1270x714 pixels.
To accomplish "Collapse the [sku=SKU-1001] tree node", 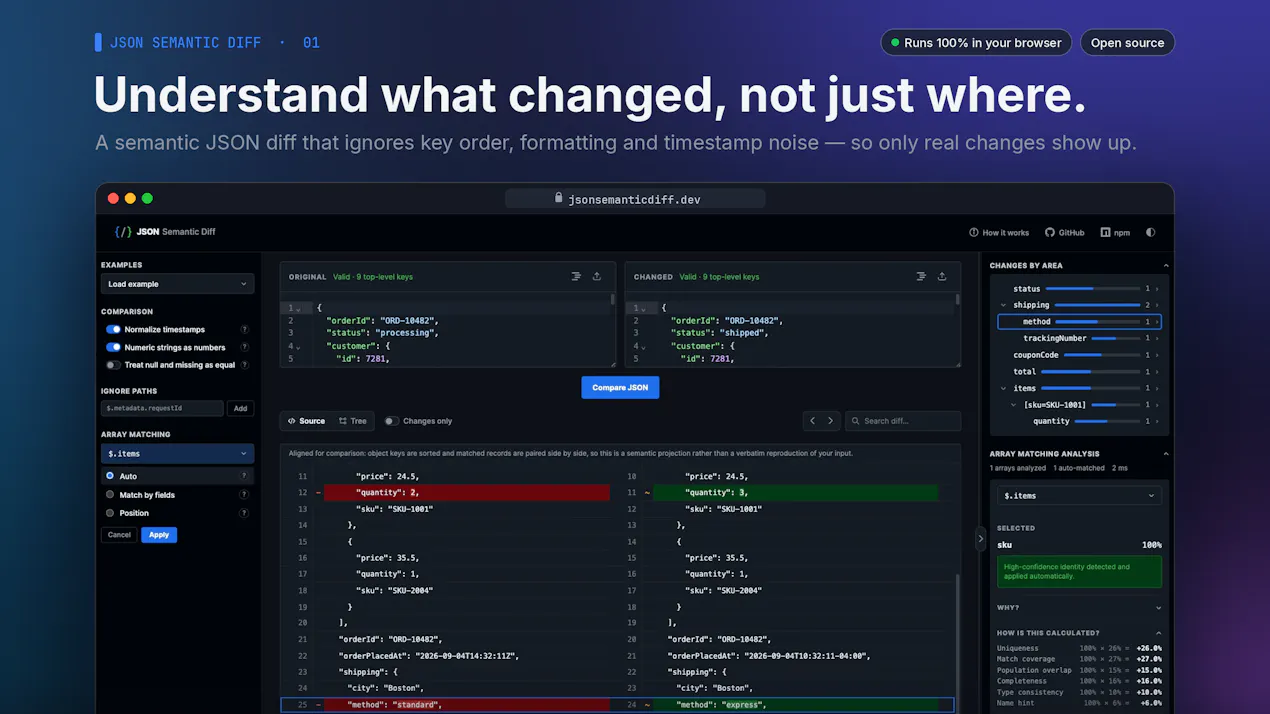I will 1014,405.
